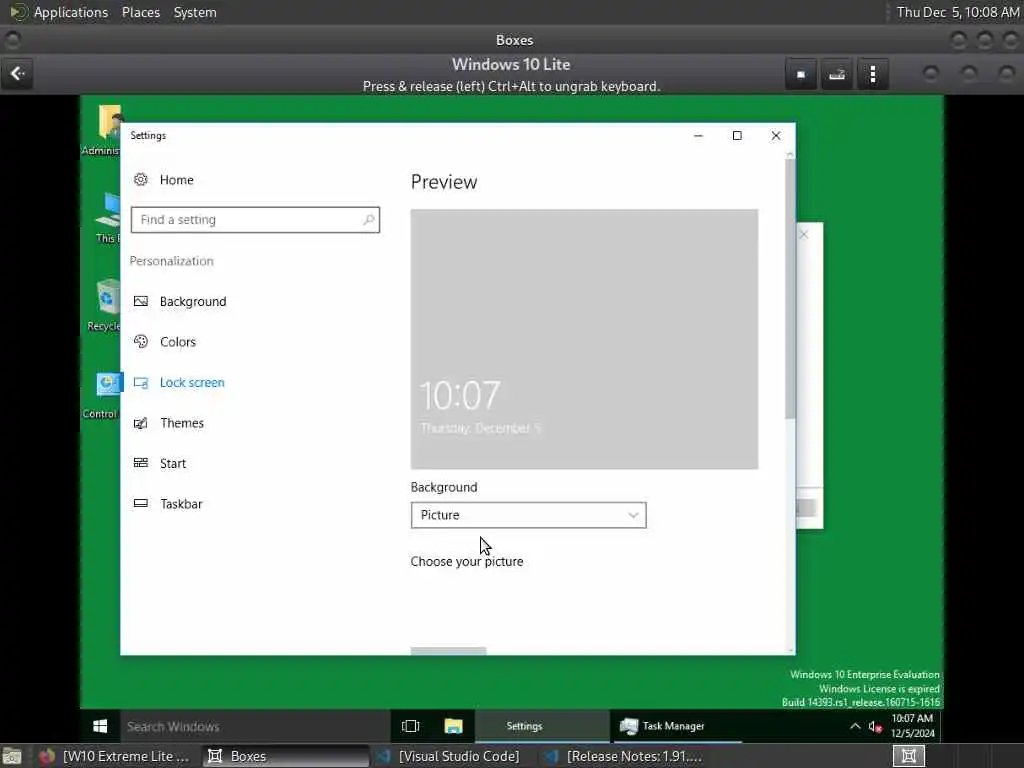Screen dimensions: 1024x768
Task: Open File Explorer from the Windows taskbar
Action: click(x=453, y=726)
